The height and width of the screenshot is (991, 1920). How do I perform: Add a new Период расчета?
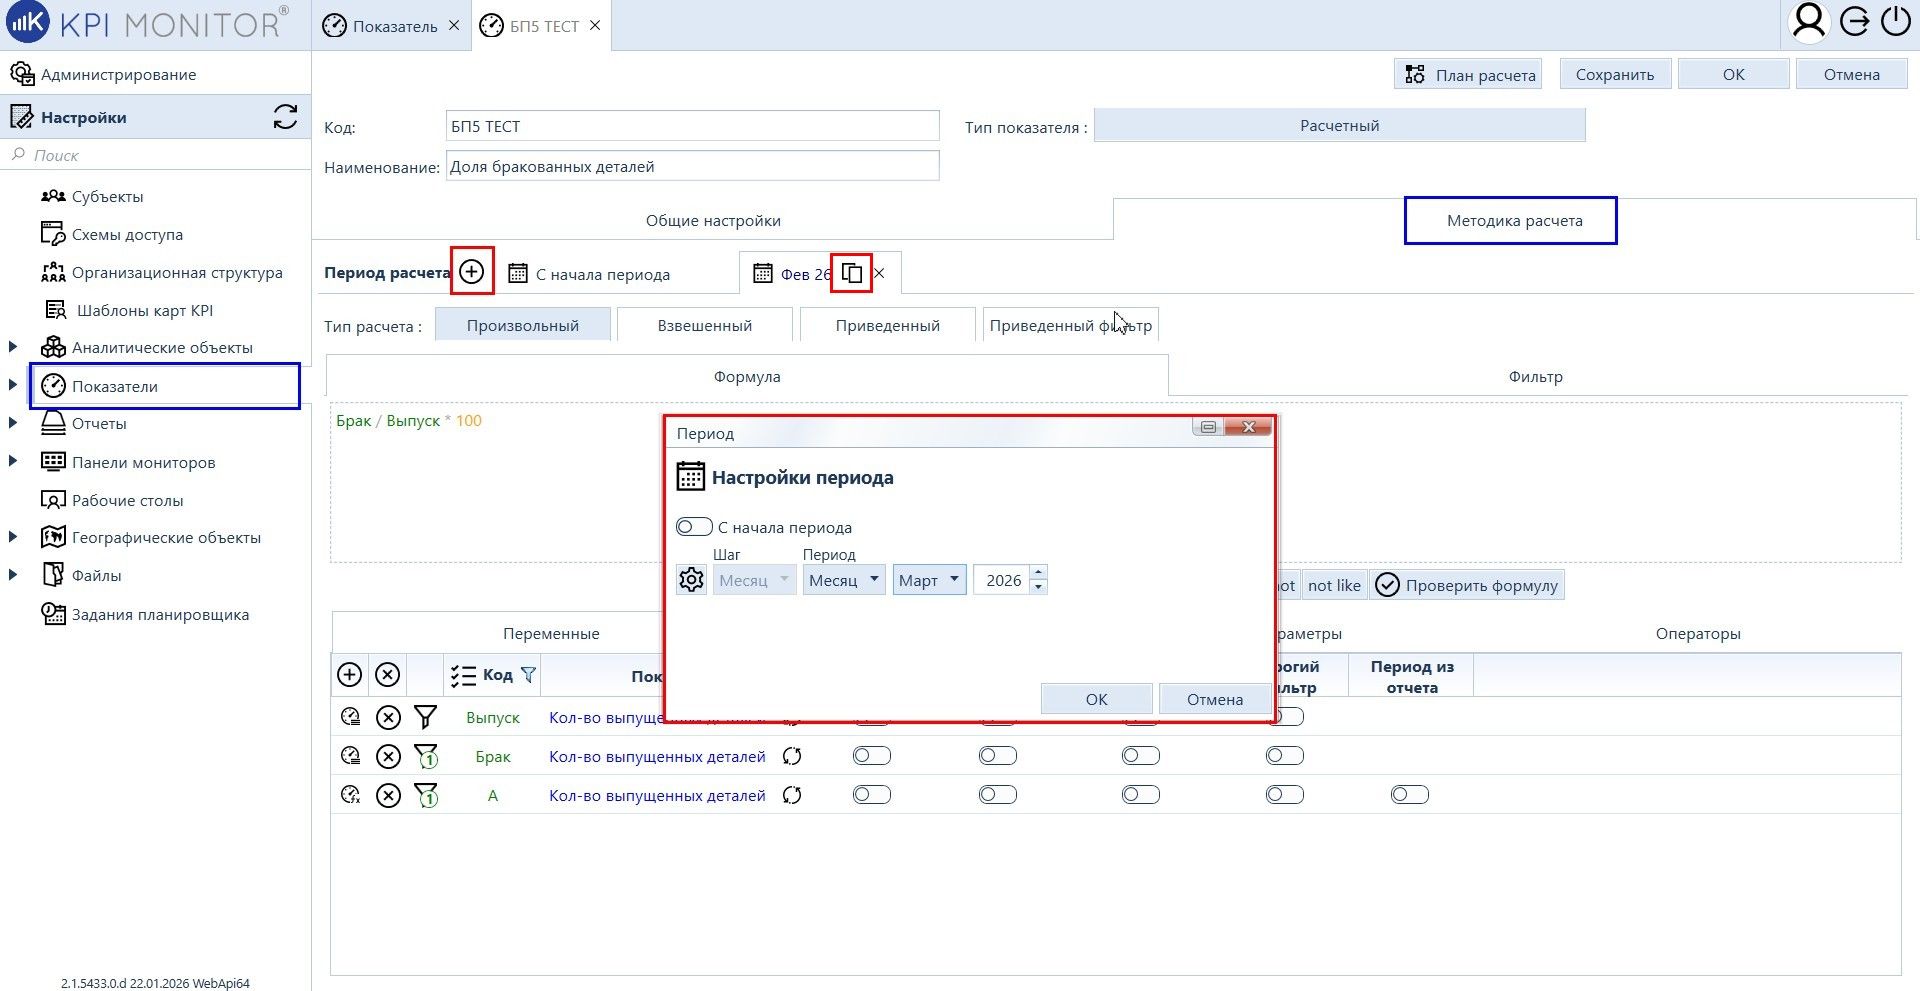point(472,272)
